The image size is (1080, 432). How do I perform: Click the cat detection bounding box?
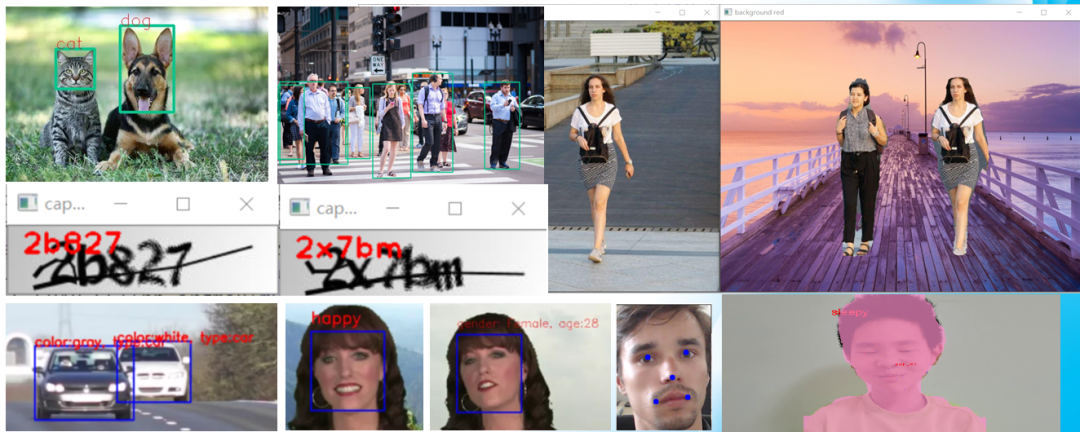click(x=75, y=69)
